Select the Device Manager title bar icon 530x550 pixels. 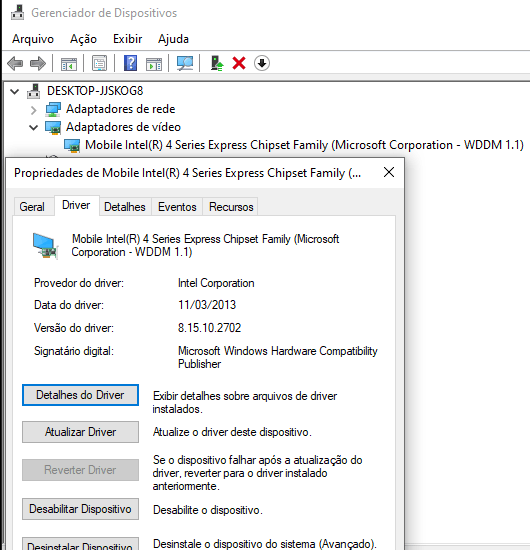pyautogui.click(x=18, y=12)
